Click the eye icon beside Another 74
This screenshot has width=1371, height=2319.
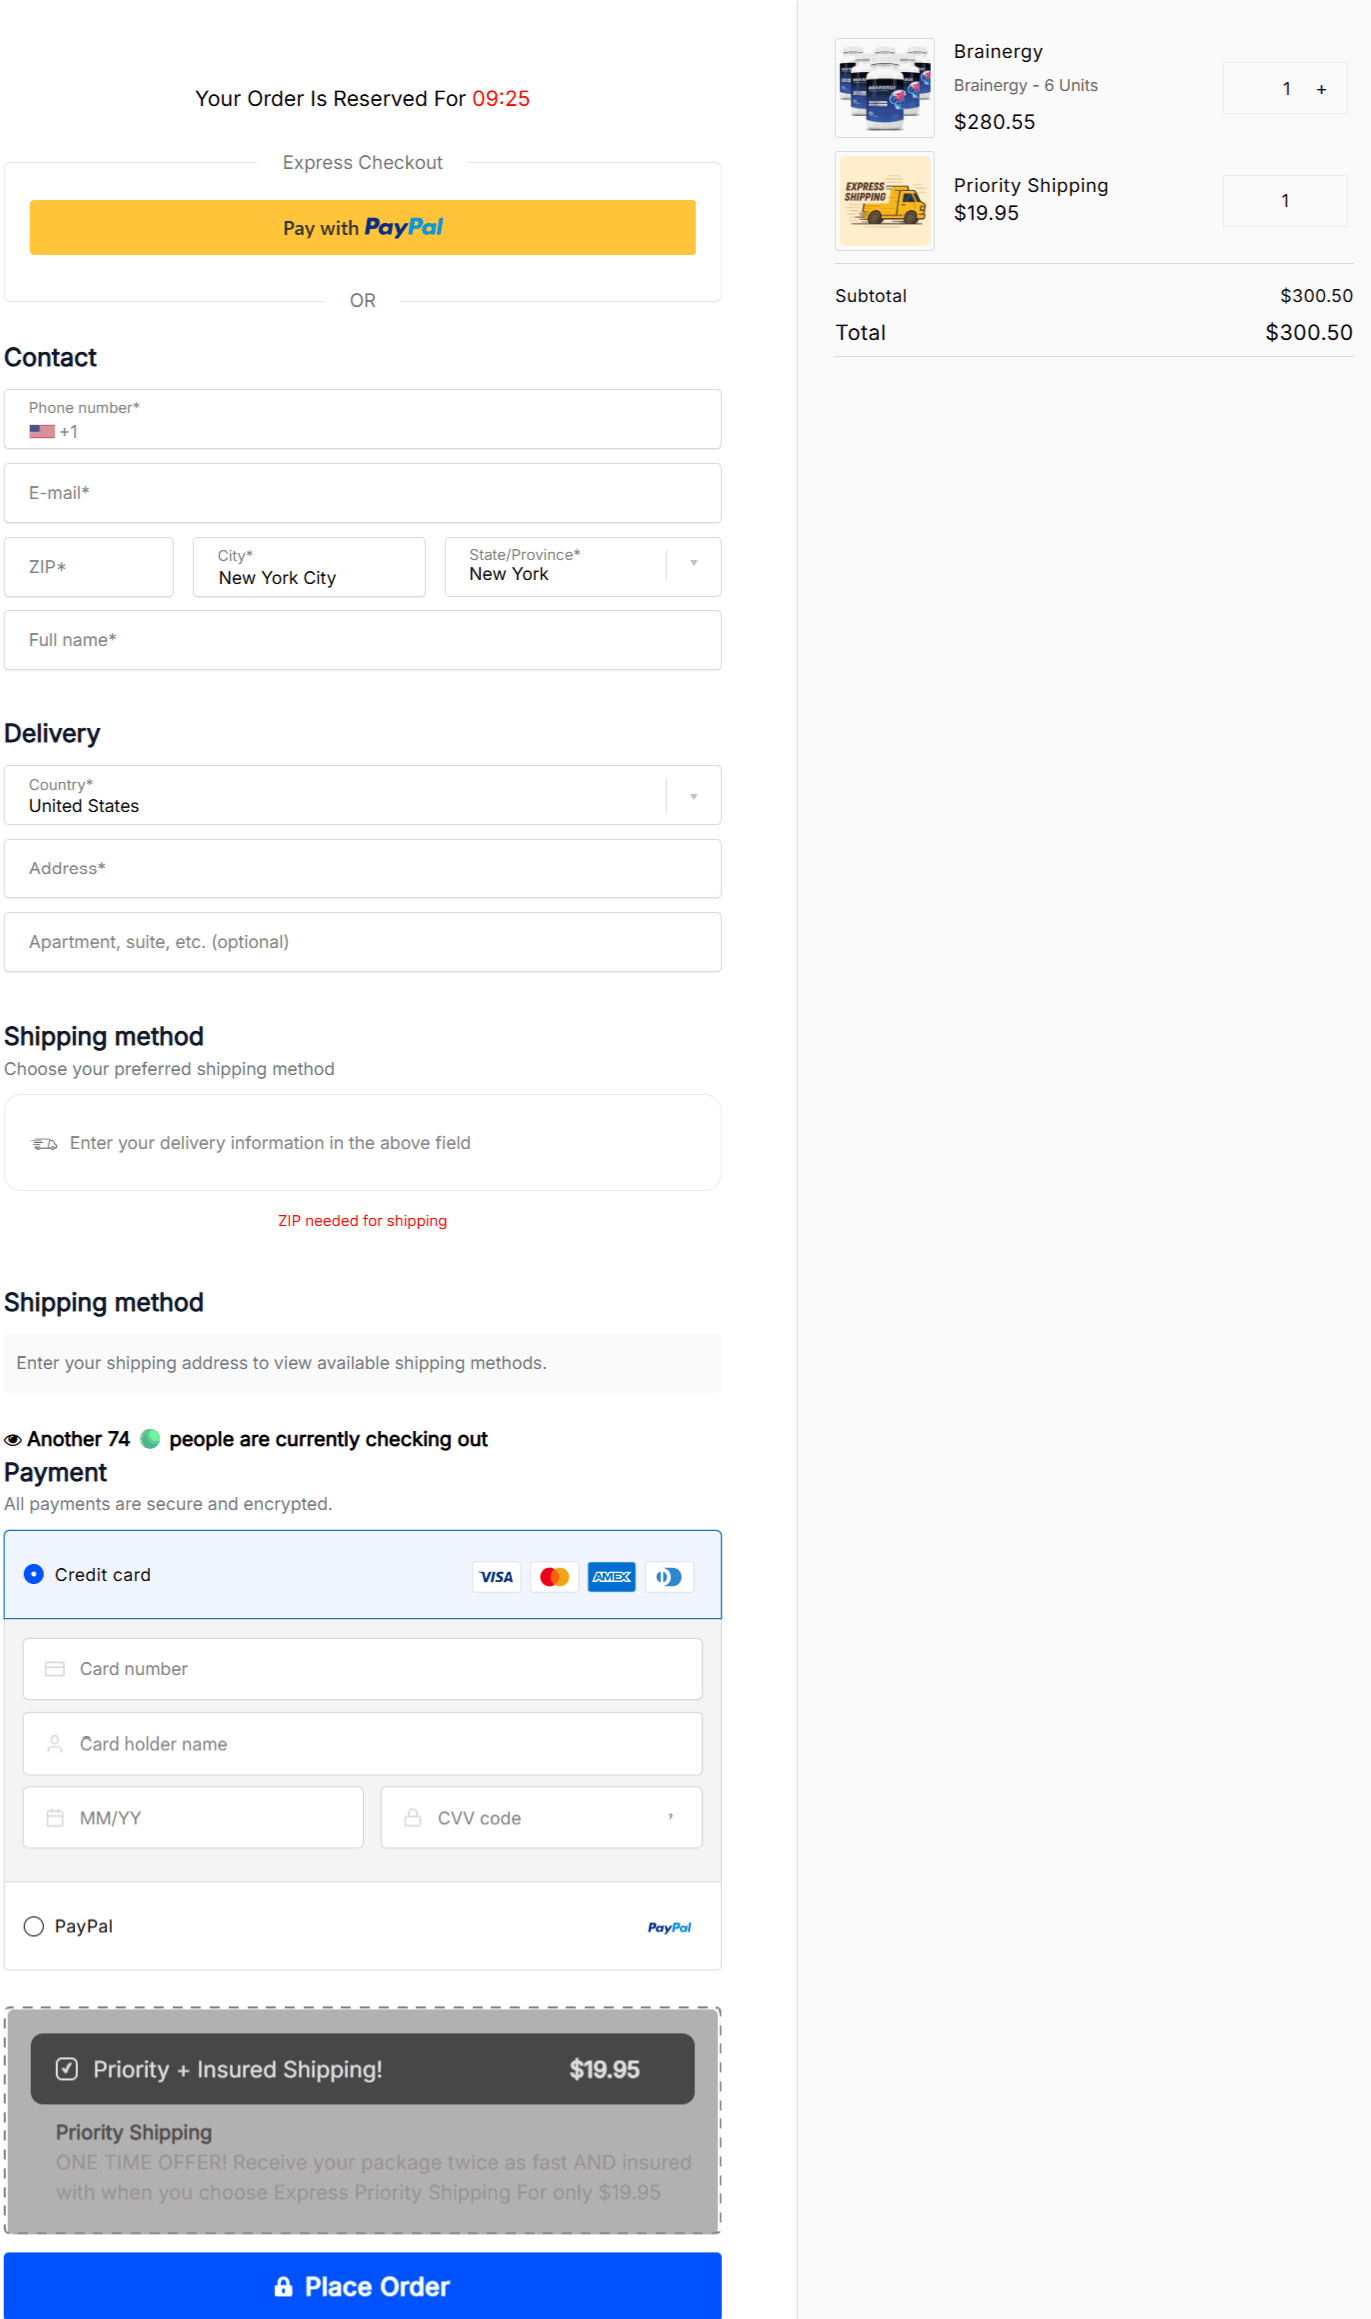(x=13, y=1440)
